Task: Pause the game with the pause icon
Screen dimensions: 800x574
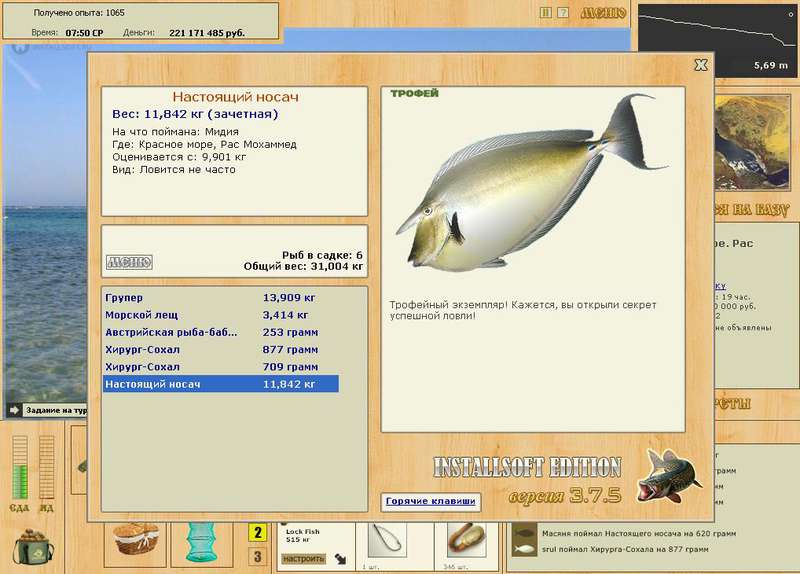Action: click(545, 13)
